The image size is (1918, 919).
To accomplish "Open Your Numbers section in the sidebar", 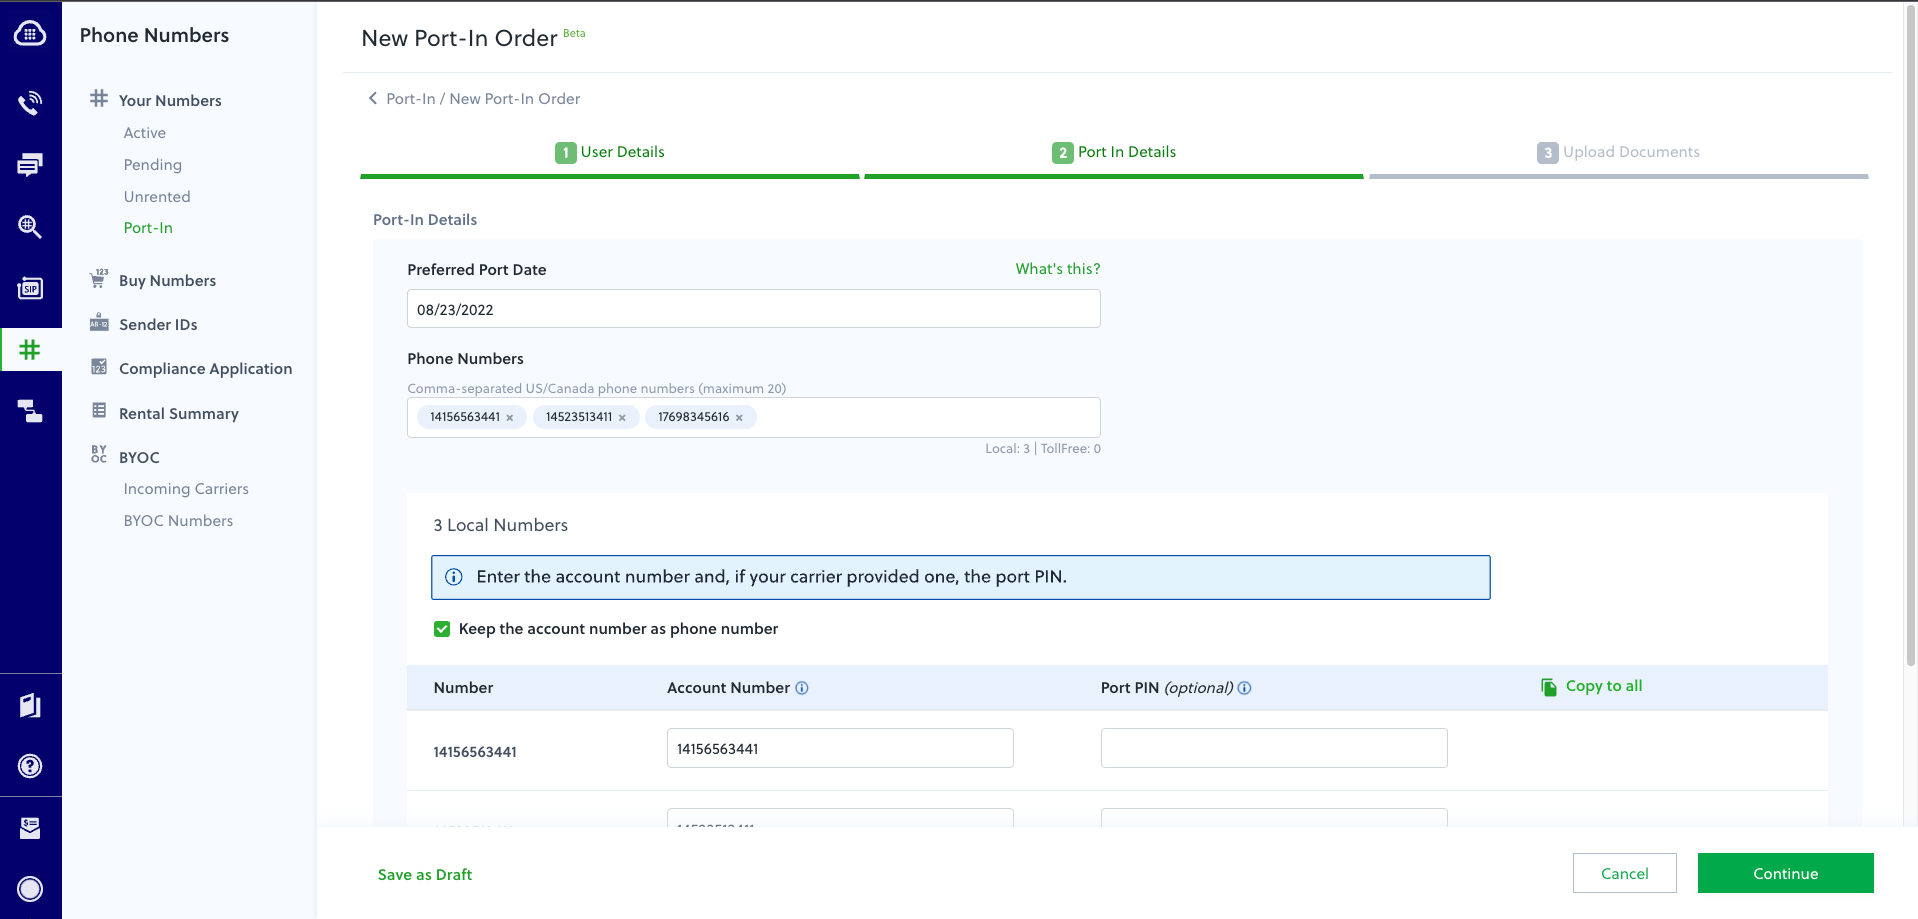I will (170, 100).
